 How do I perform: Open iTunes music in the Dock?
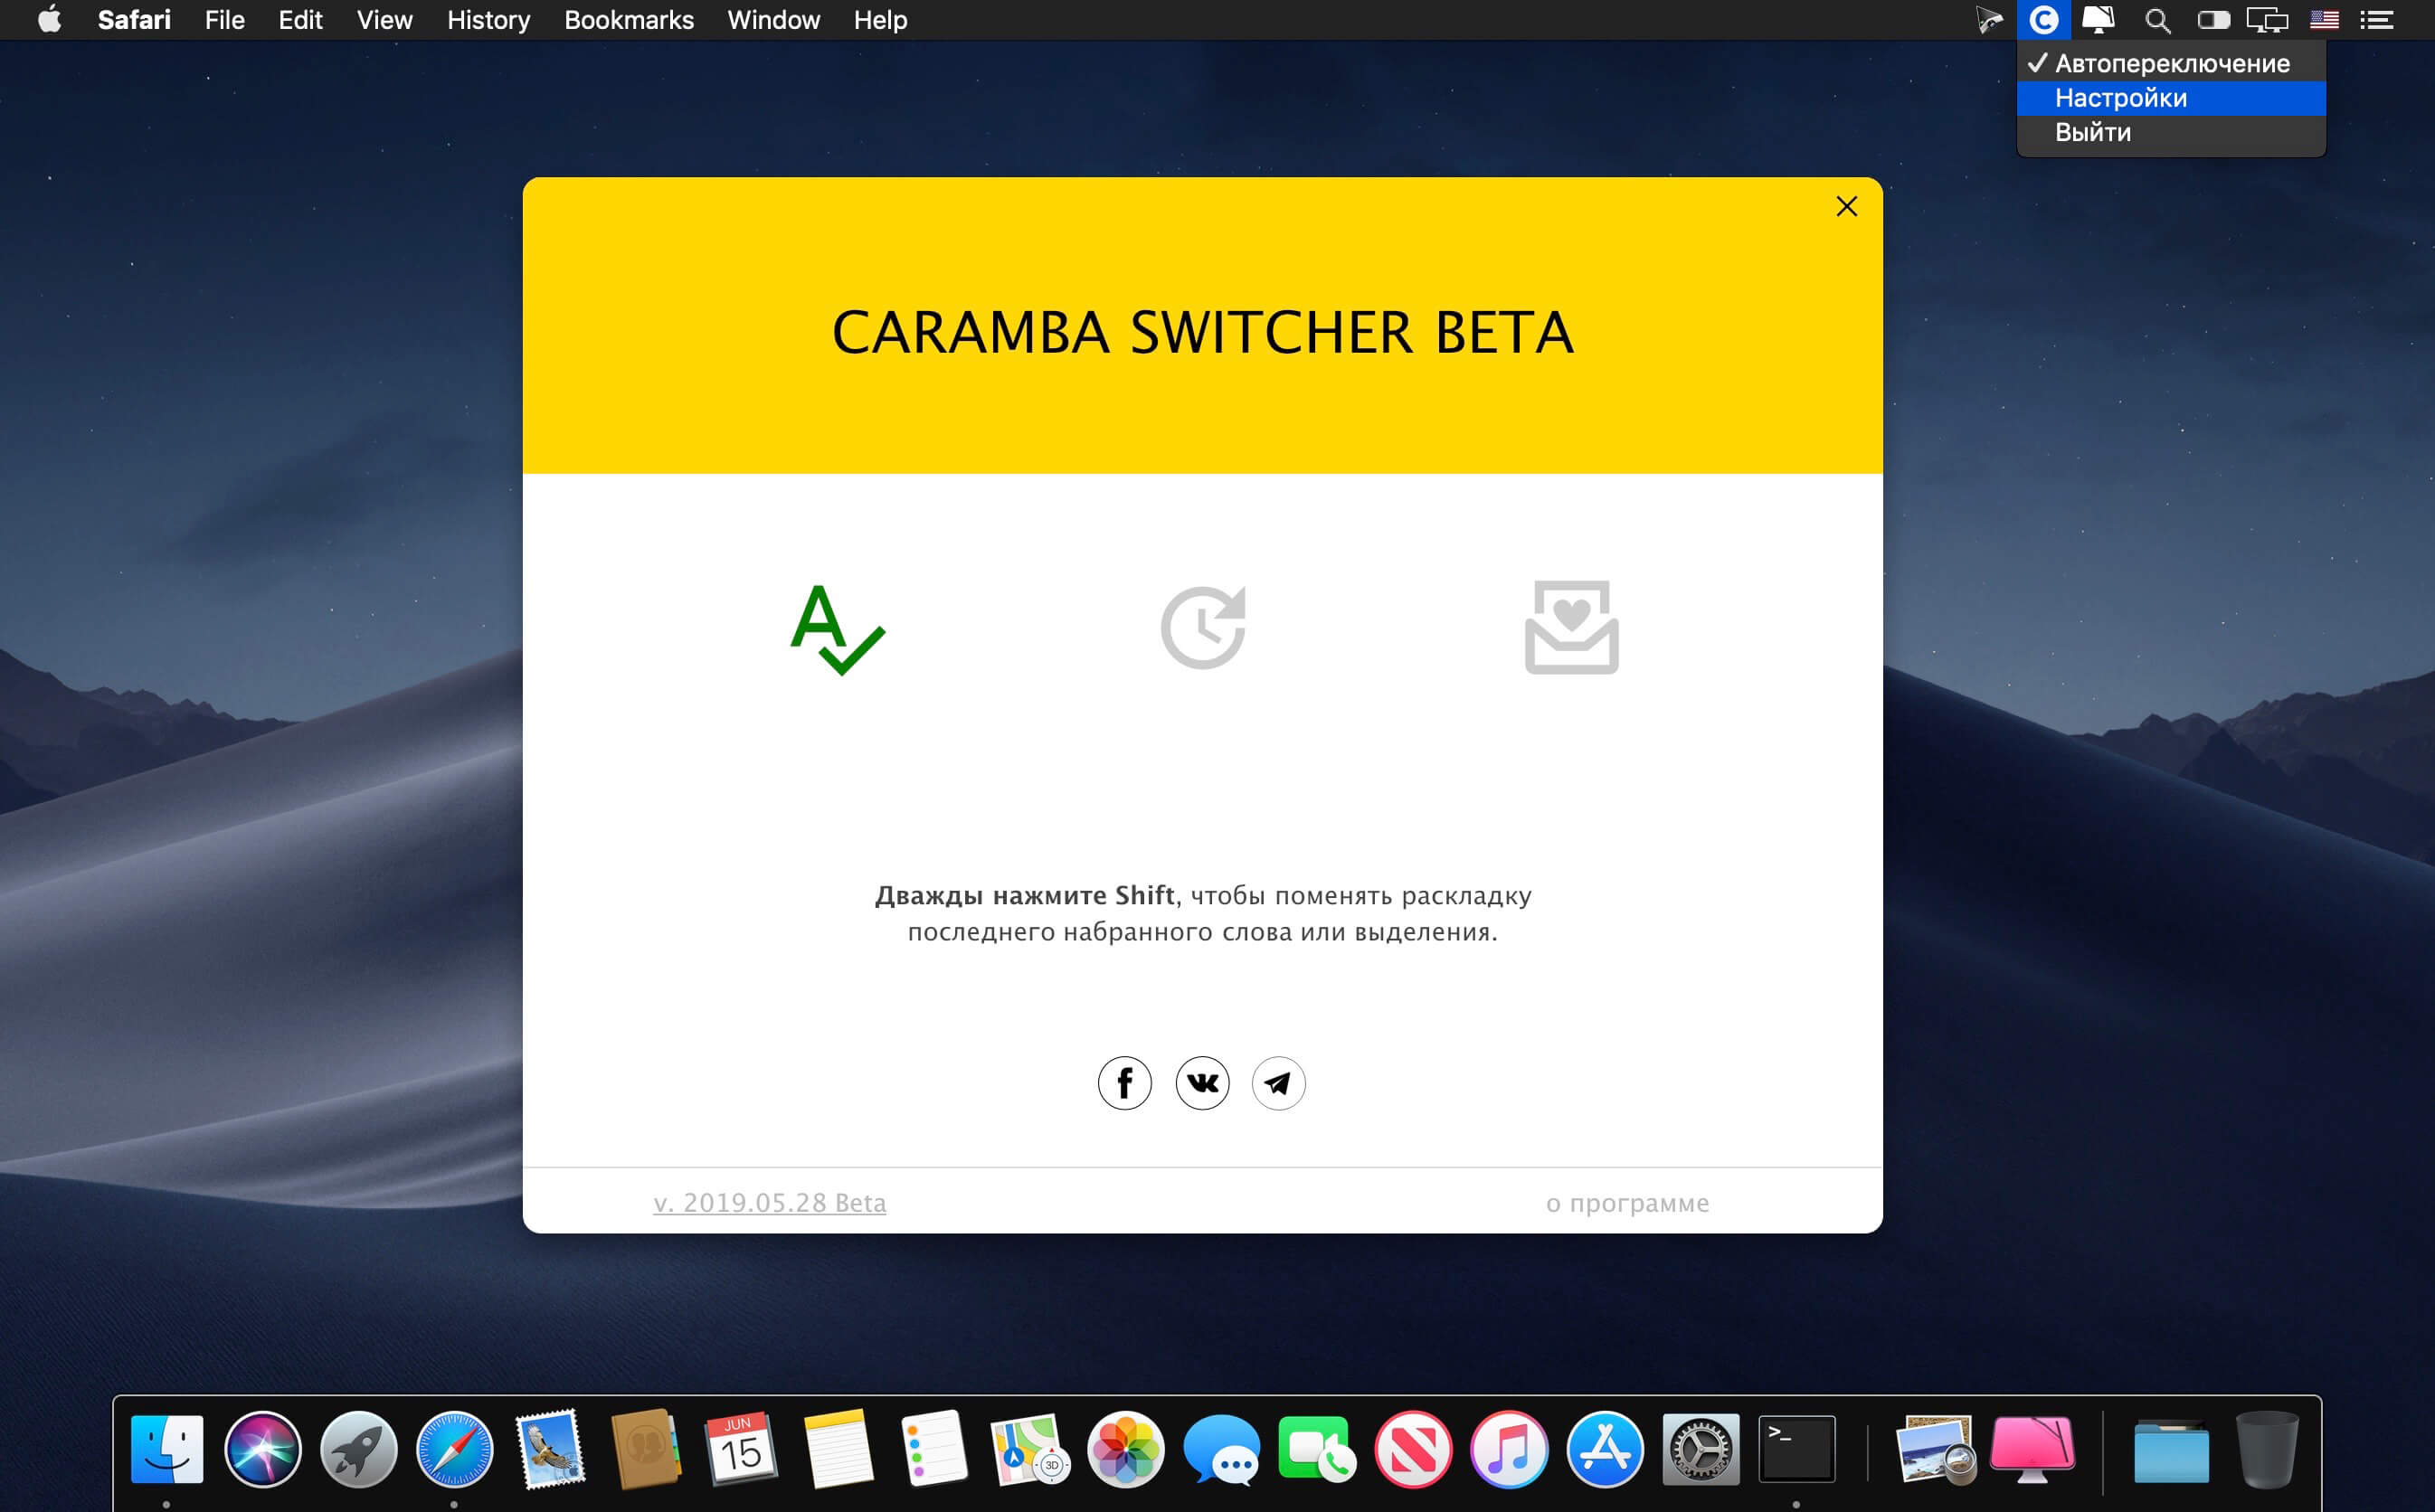[1509, 1449]
